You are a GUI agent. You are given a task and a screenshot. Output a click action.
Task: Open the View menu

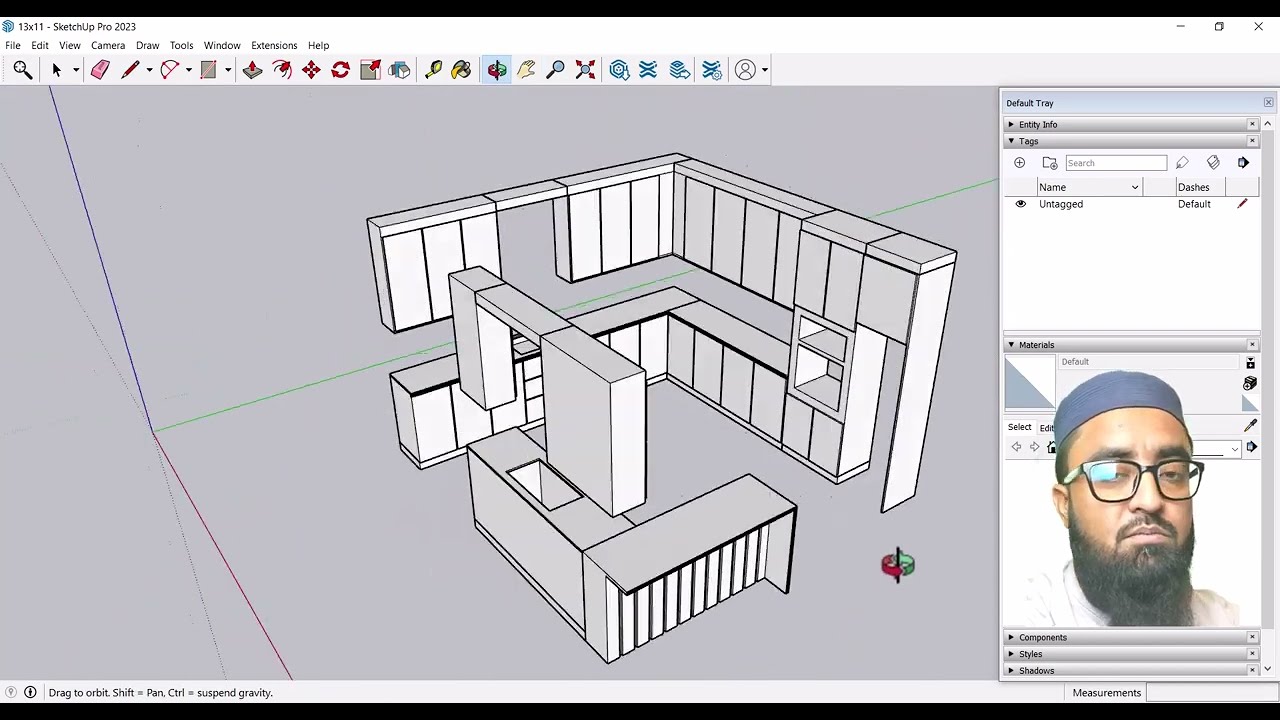[70, 45]
